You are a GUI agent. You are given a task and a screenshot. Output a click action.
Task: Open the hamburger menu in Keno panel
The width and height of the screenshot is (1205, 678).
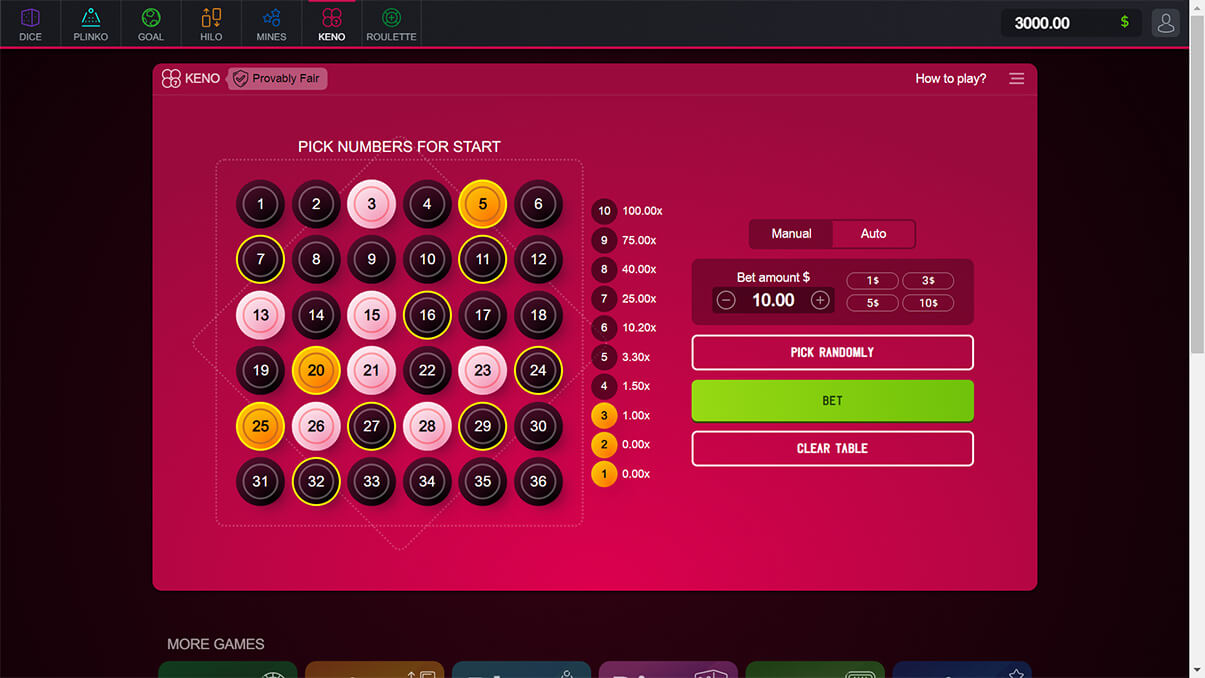(x=1016, y=78)
